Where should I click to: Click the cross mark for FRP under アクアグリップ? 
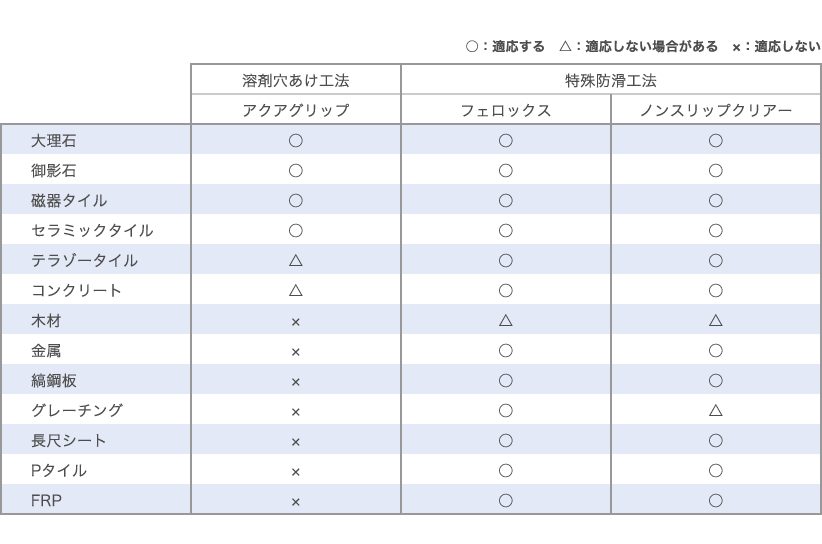pyautogui.click(x=296, y=502)
